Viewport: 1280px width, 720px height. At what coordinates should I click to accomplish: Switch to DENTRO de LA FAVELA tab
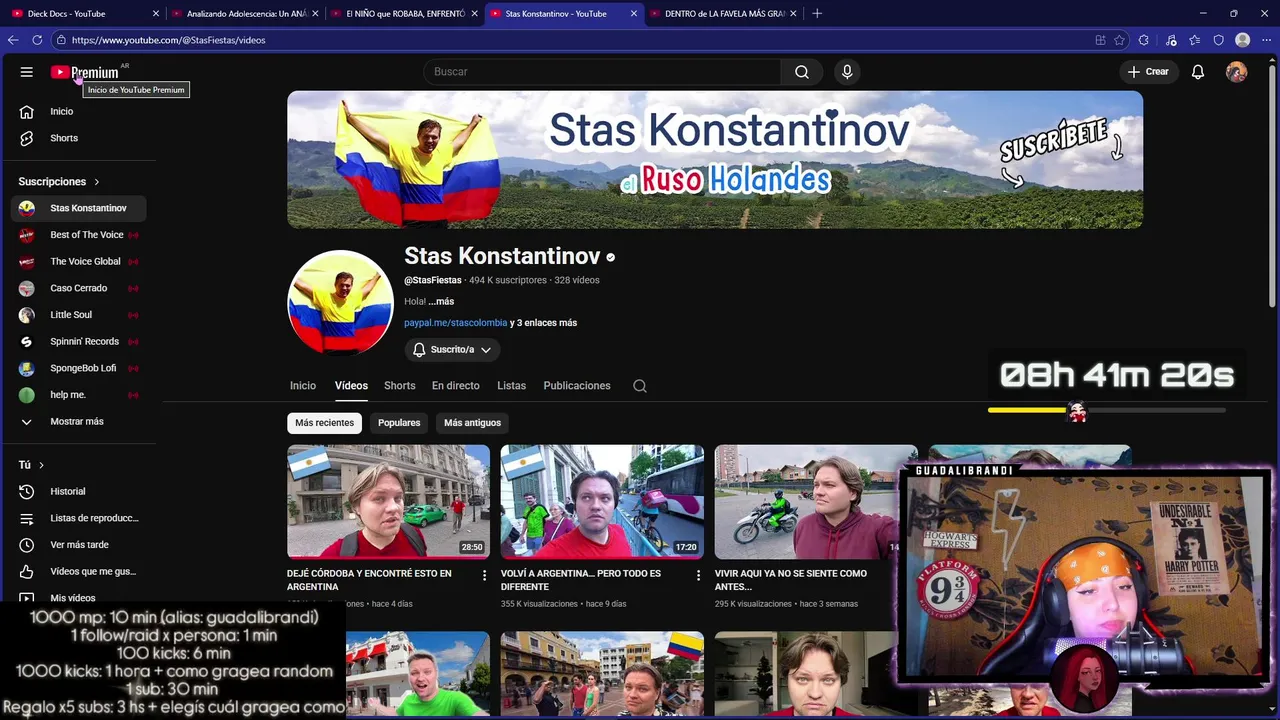[x=724, y=14]
